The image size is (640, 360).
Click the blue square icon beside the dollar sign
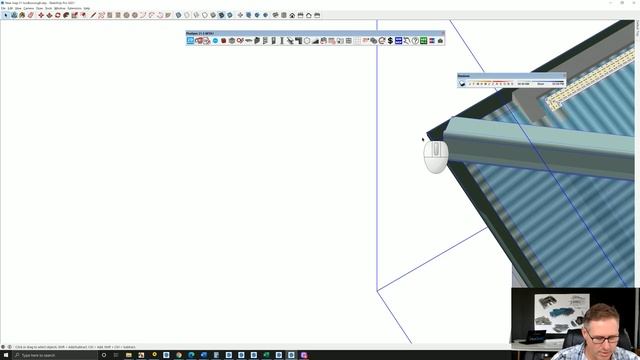[x=398, y=40]
